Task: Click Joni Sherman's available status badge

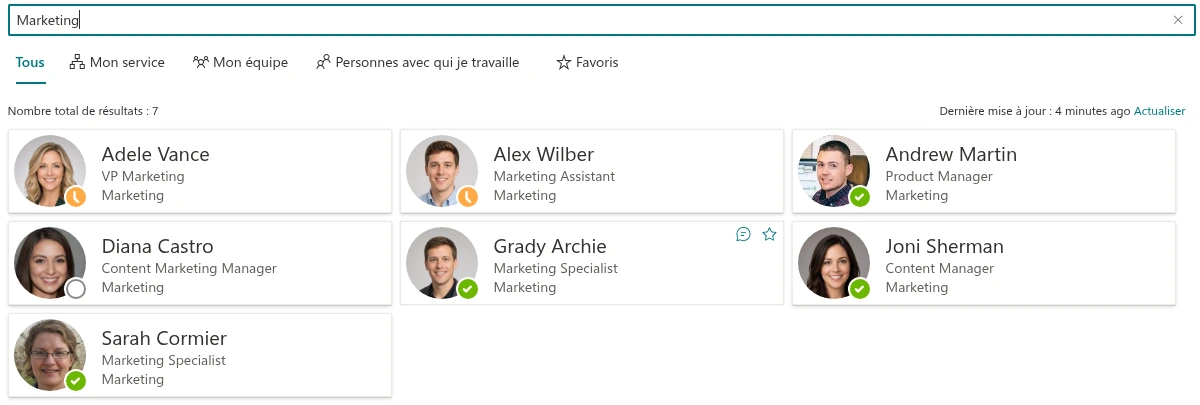Action: tap(860, 289)
